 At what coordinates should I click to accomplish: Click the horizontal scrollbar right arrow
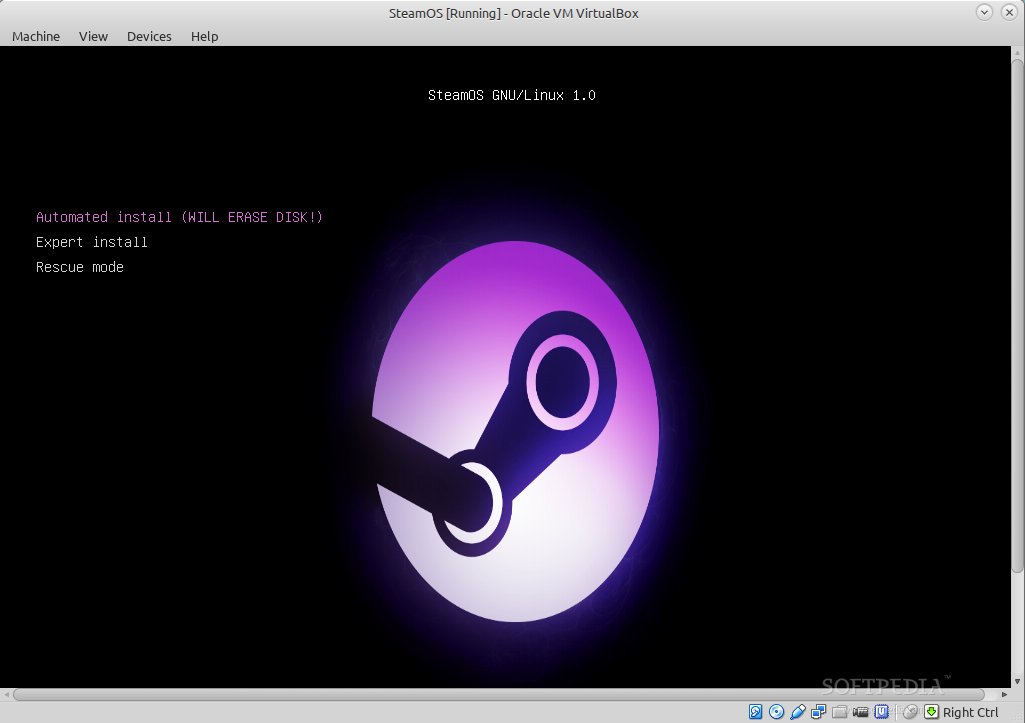click(x=1003, y=693)
